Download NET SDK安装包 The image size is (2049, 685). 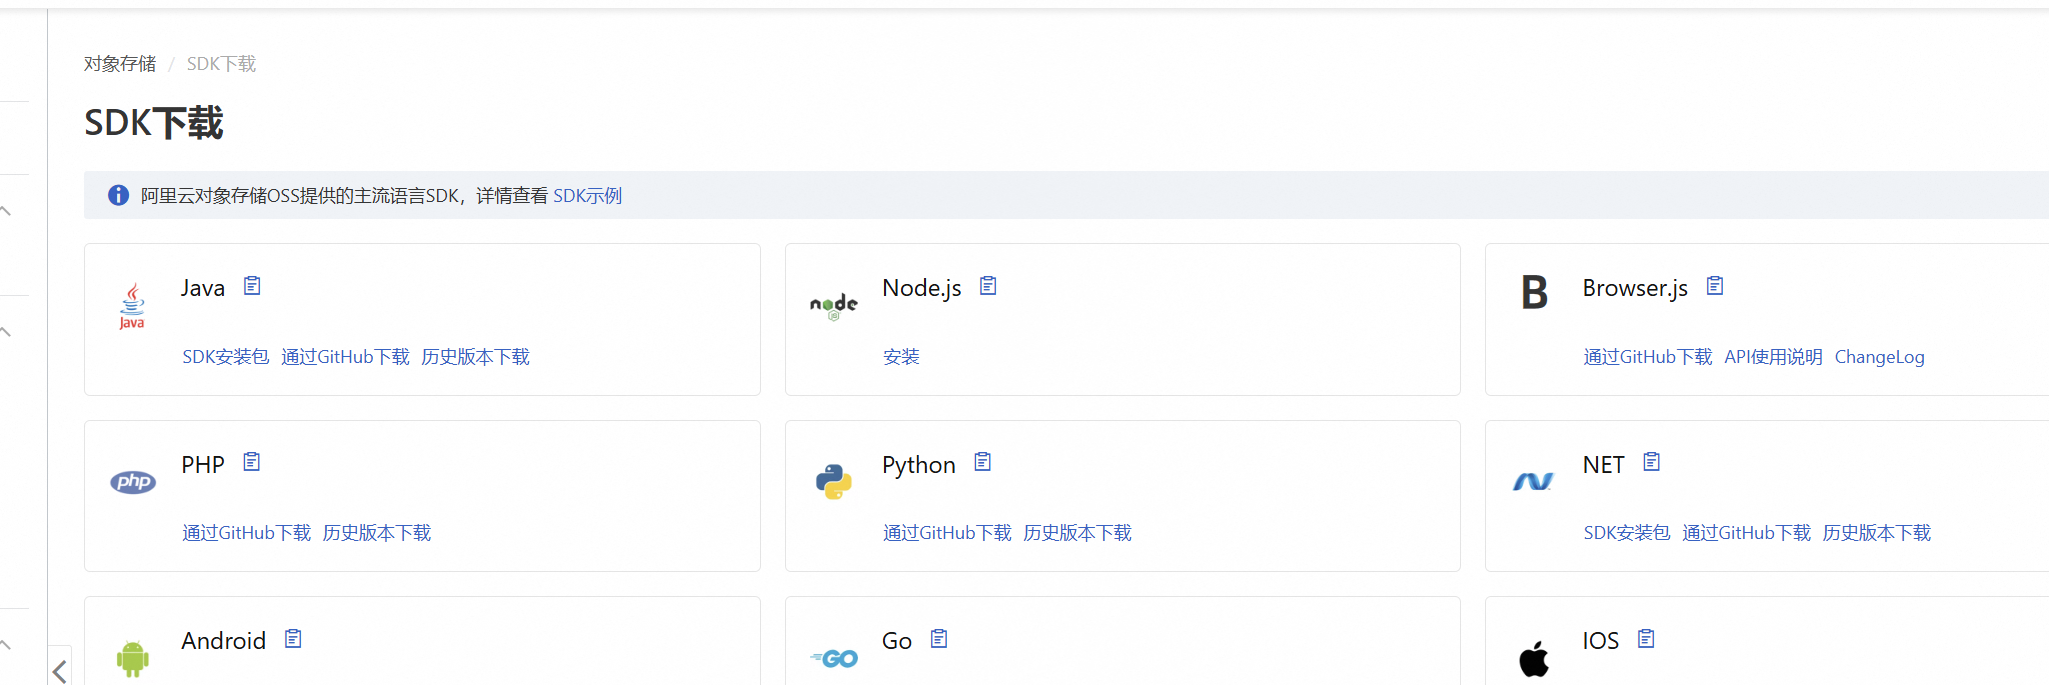coord(1627,533)
